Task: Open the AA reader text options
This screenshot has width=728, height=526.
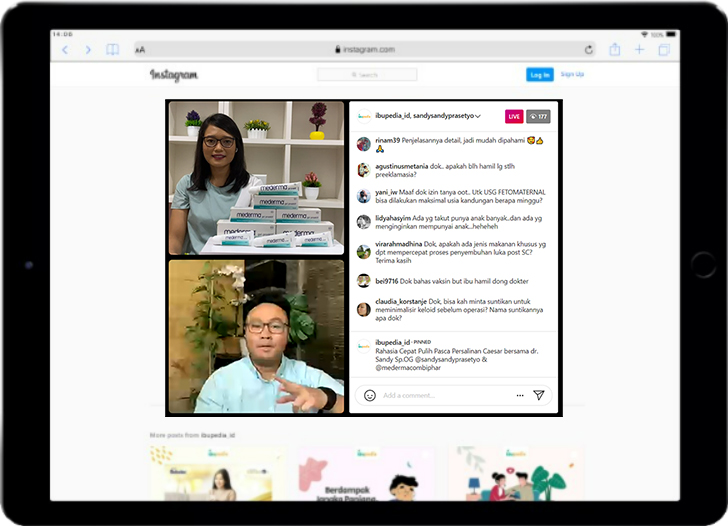Action: pyautogui.click(x=140, y=50)
